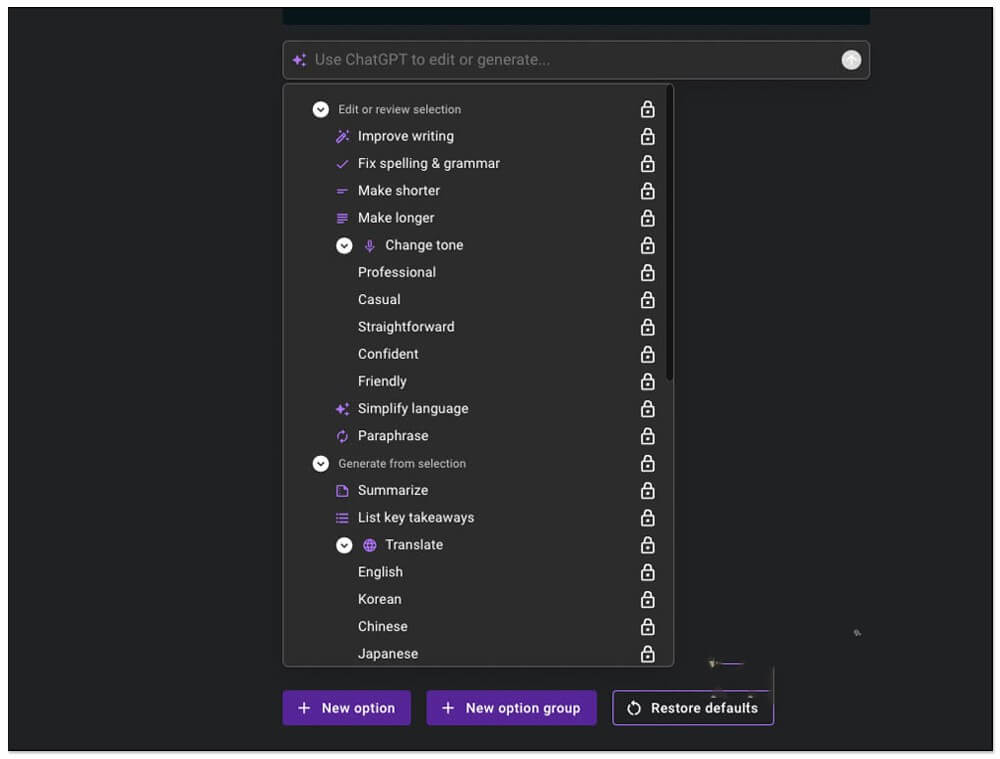The height and width of the screenshot is (759, 1000).
Task: Click the document icon beside Summarize
Action: point(342,490)
